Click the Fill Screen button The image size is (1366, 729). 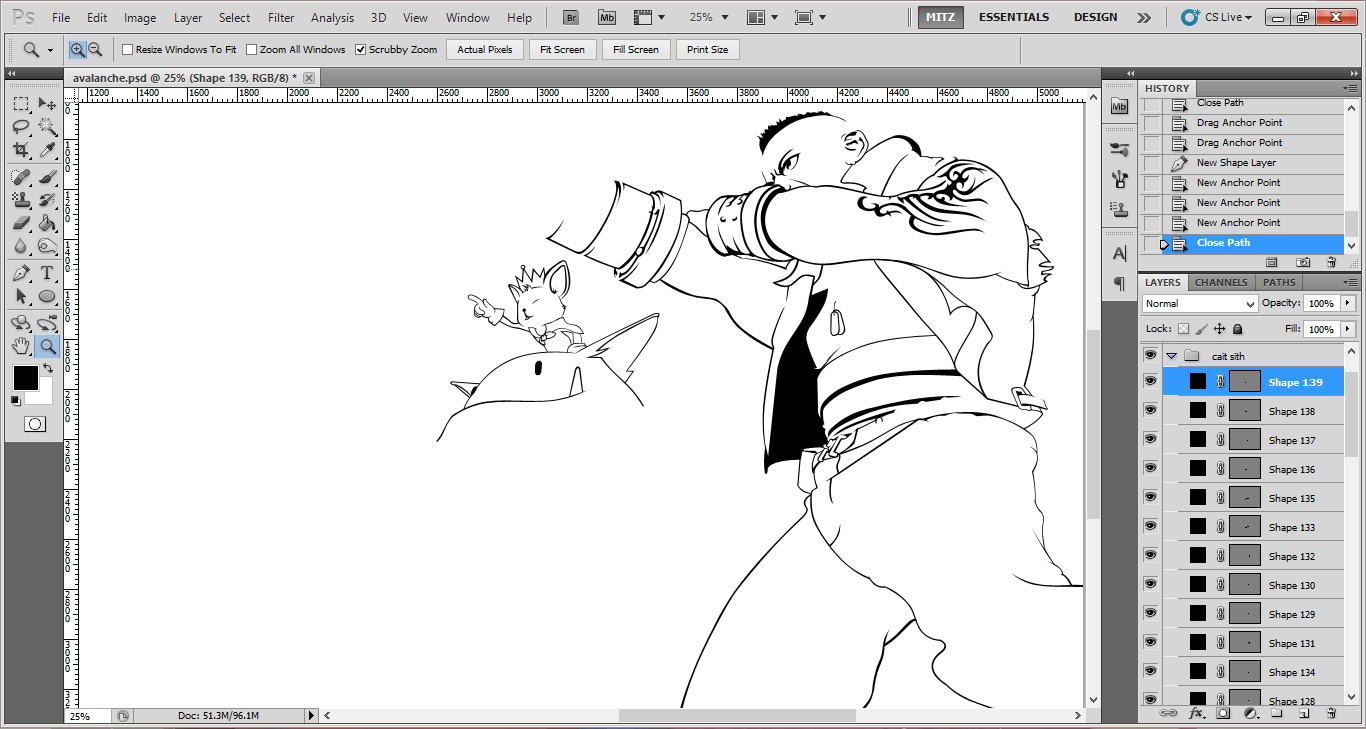636,49
